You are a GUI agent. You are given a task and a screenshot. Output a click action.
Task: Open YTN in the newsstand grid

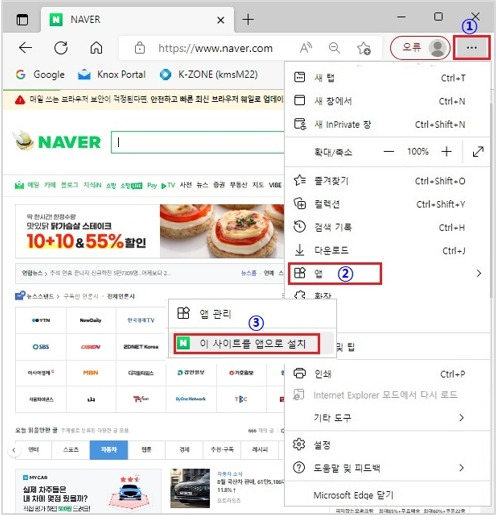tap(41, 320)
